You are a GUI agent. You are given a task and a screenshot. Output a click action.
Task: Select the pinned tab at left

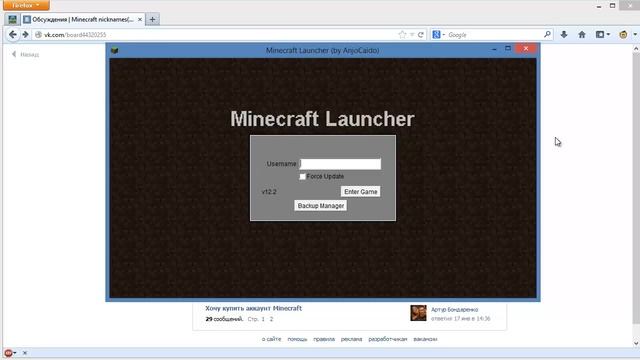pos(12,19)
